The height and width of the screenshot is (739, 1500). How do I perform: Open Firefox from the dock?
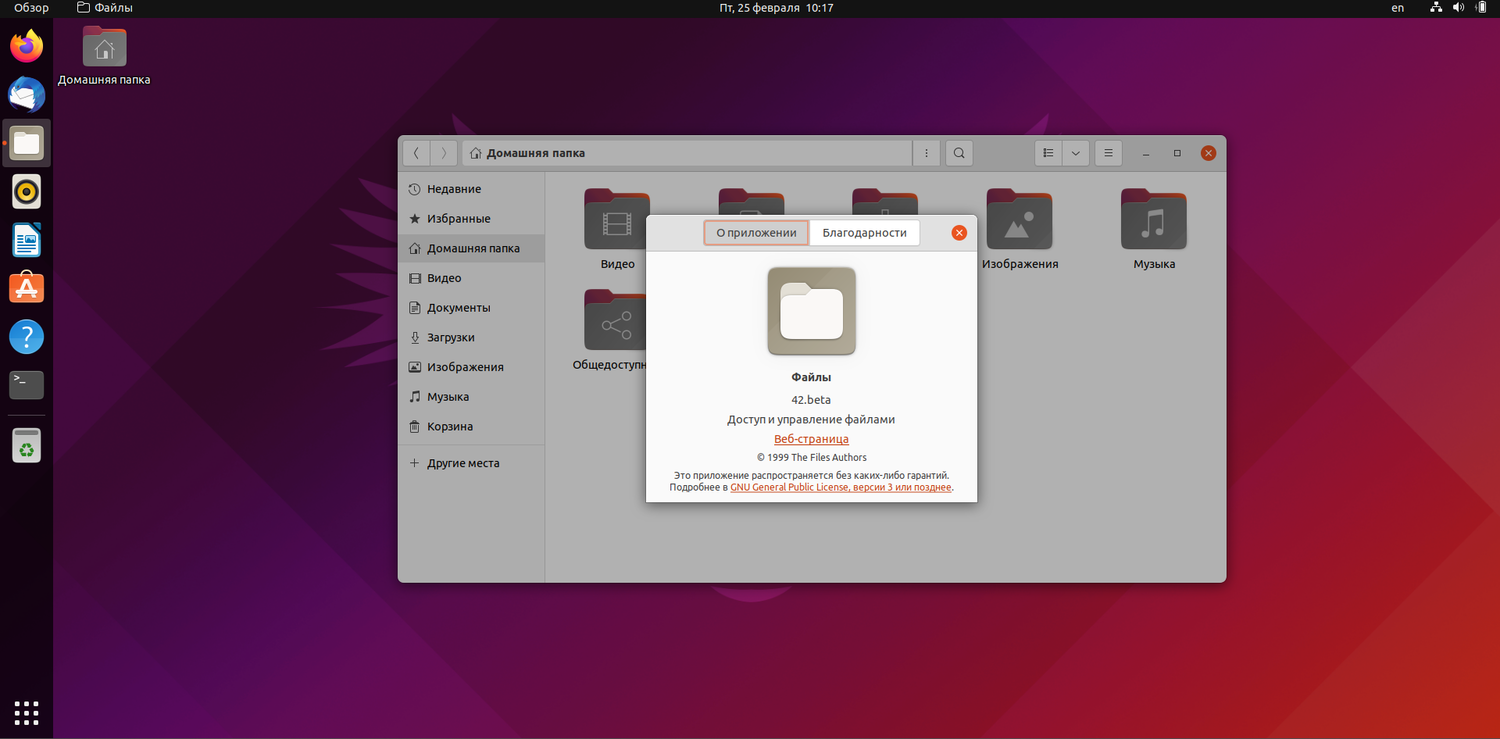27,46
